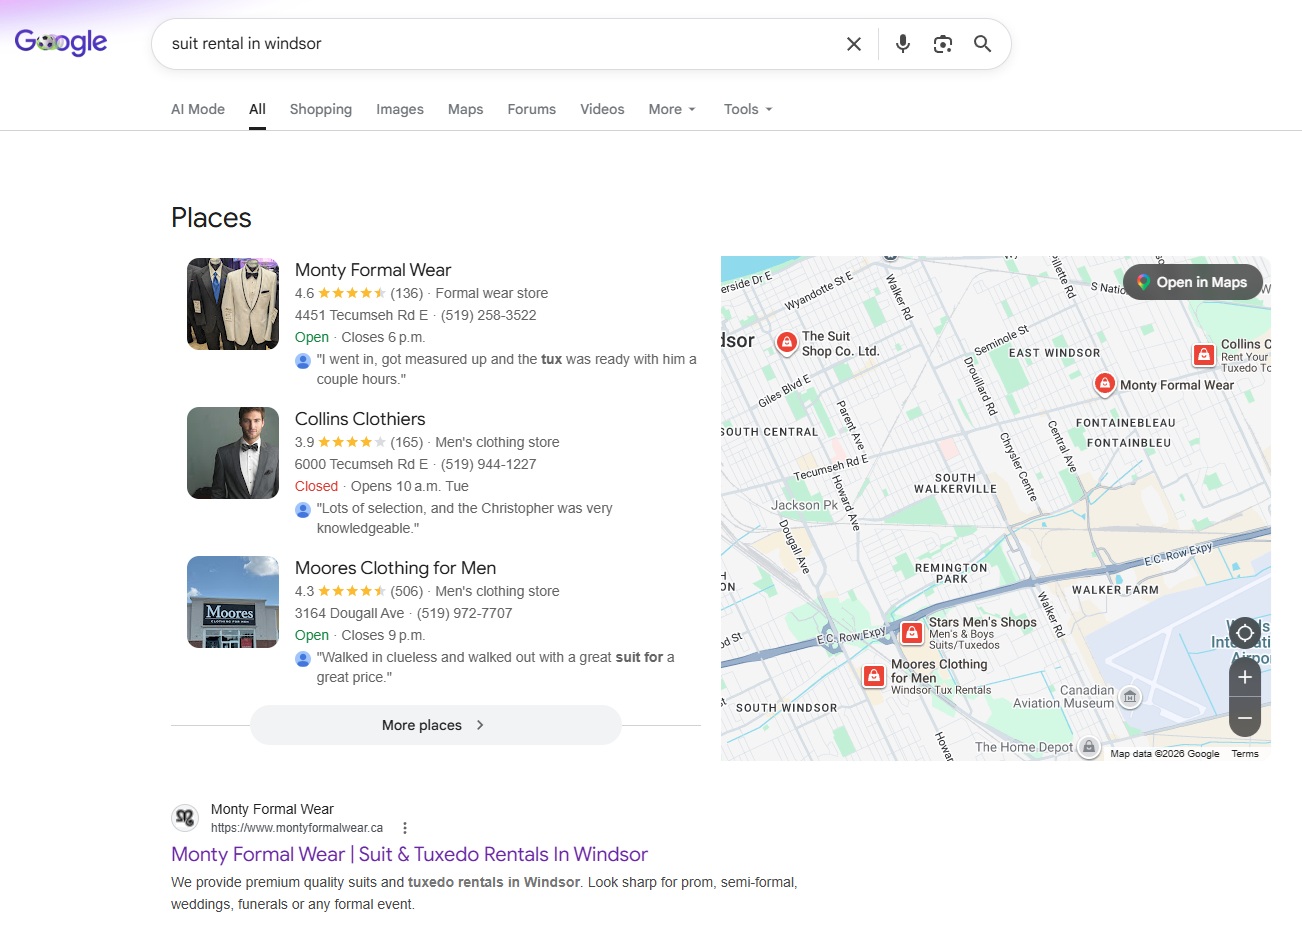Image resolution: width=1302 pixels, height=931 pixels.
Task: Open the Tools dropdown
Action: (x=748, y=109)
